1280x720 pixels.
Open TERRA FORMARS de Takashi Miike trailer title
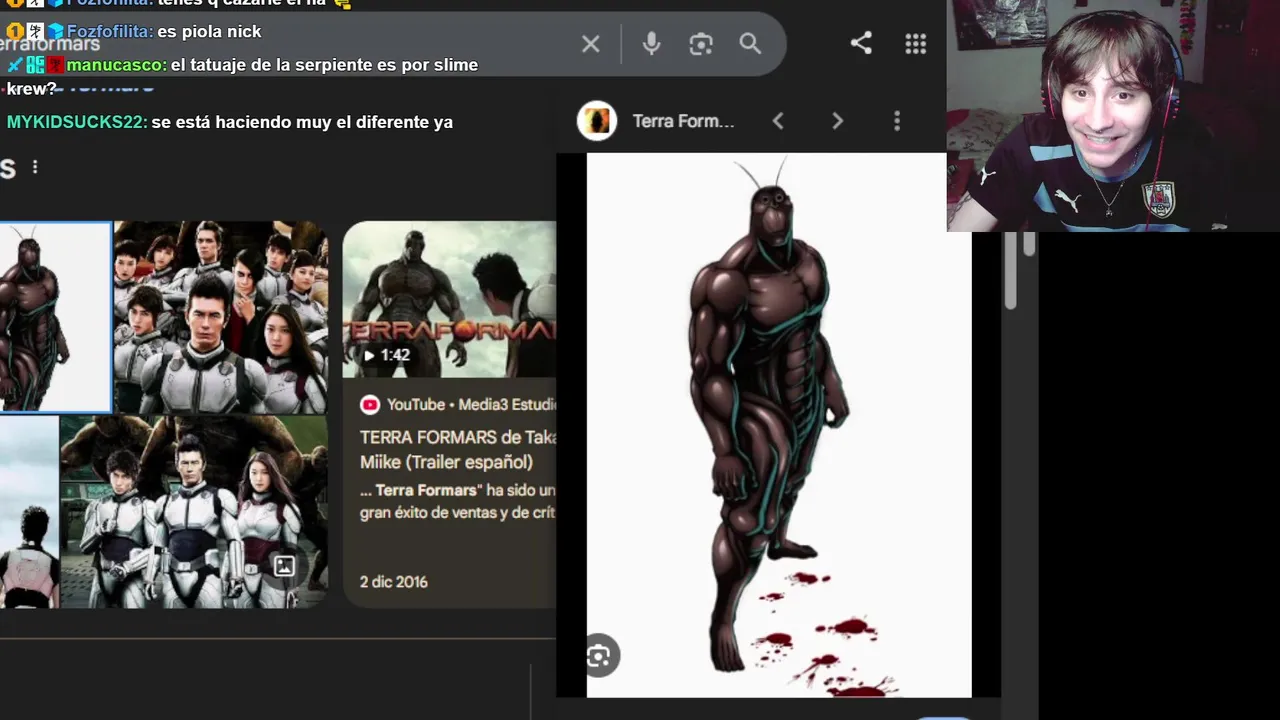pos(458,450)
